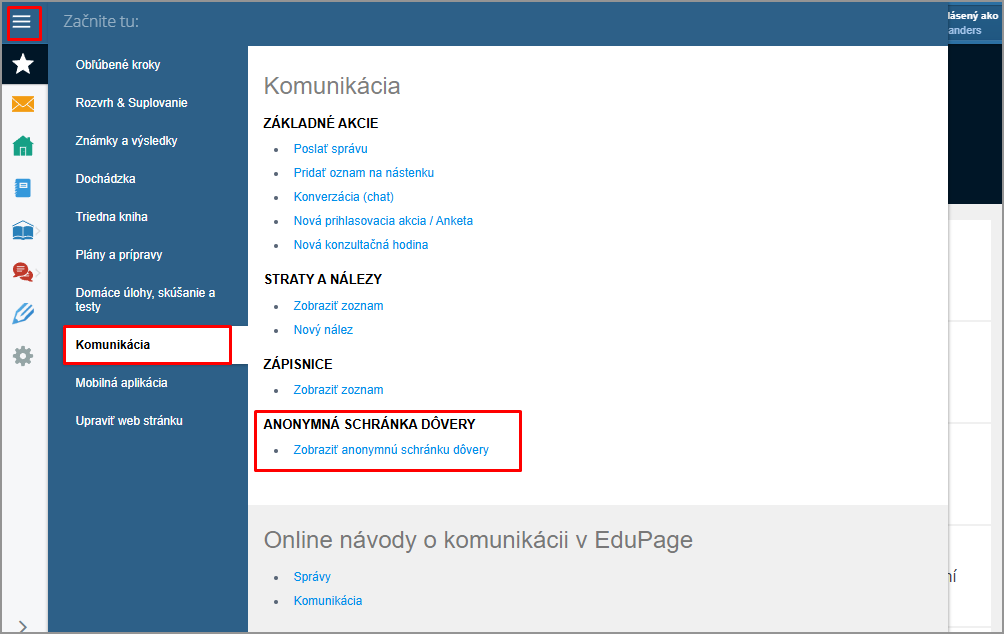
Task: Open Mobilná aplikácia menu item
Action: pyautogui.click(x=121, y=382)
